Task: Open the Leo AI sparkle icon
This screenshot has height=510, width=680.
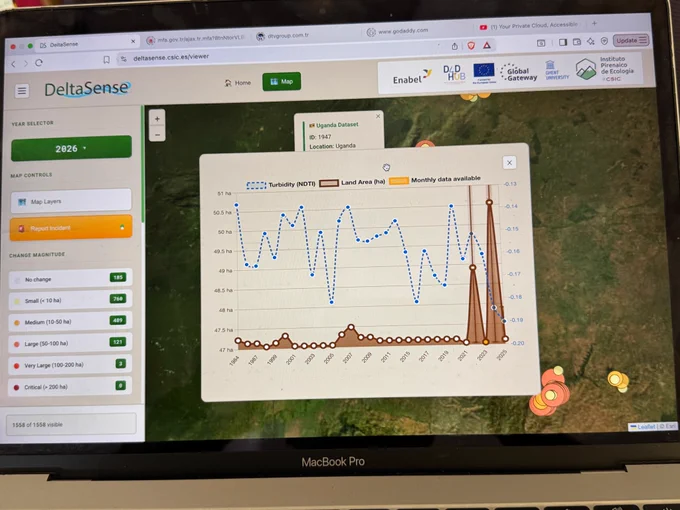Action: 591,41
